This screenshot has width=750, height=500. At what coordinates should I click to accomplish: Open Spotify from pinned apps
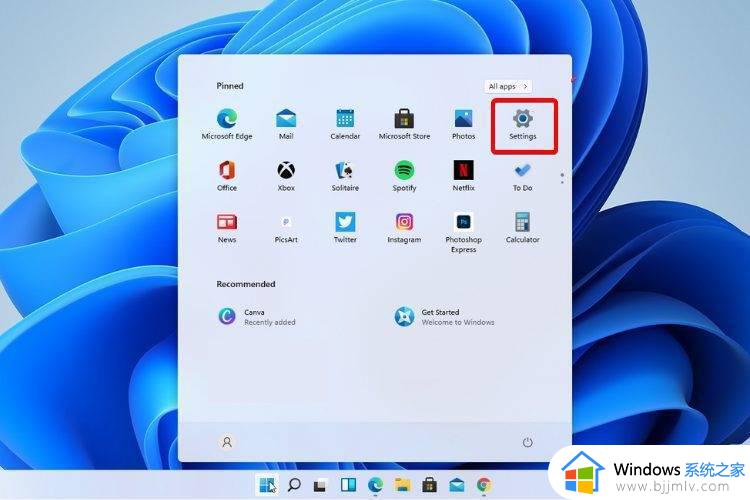pos(404,176)
